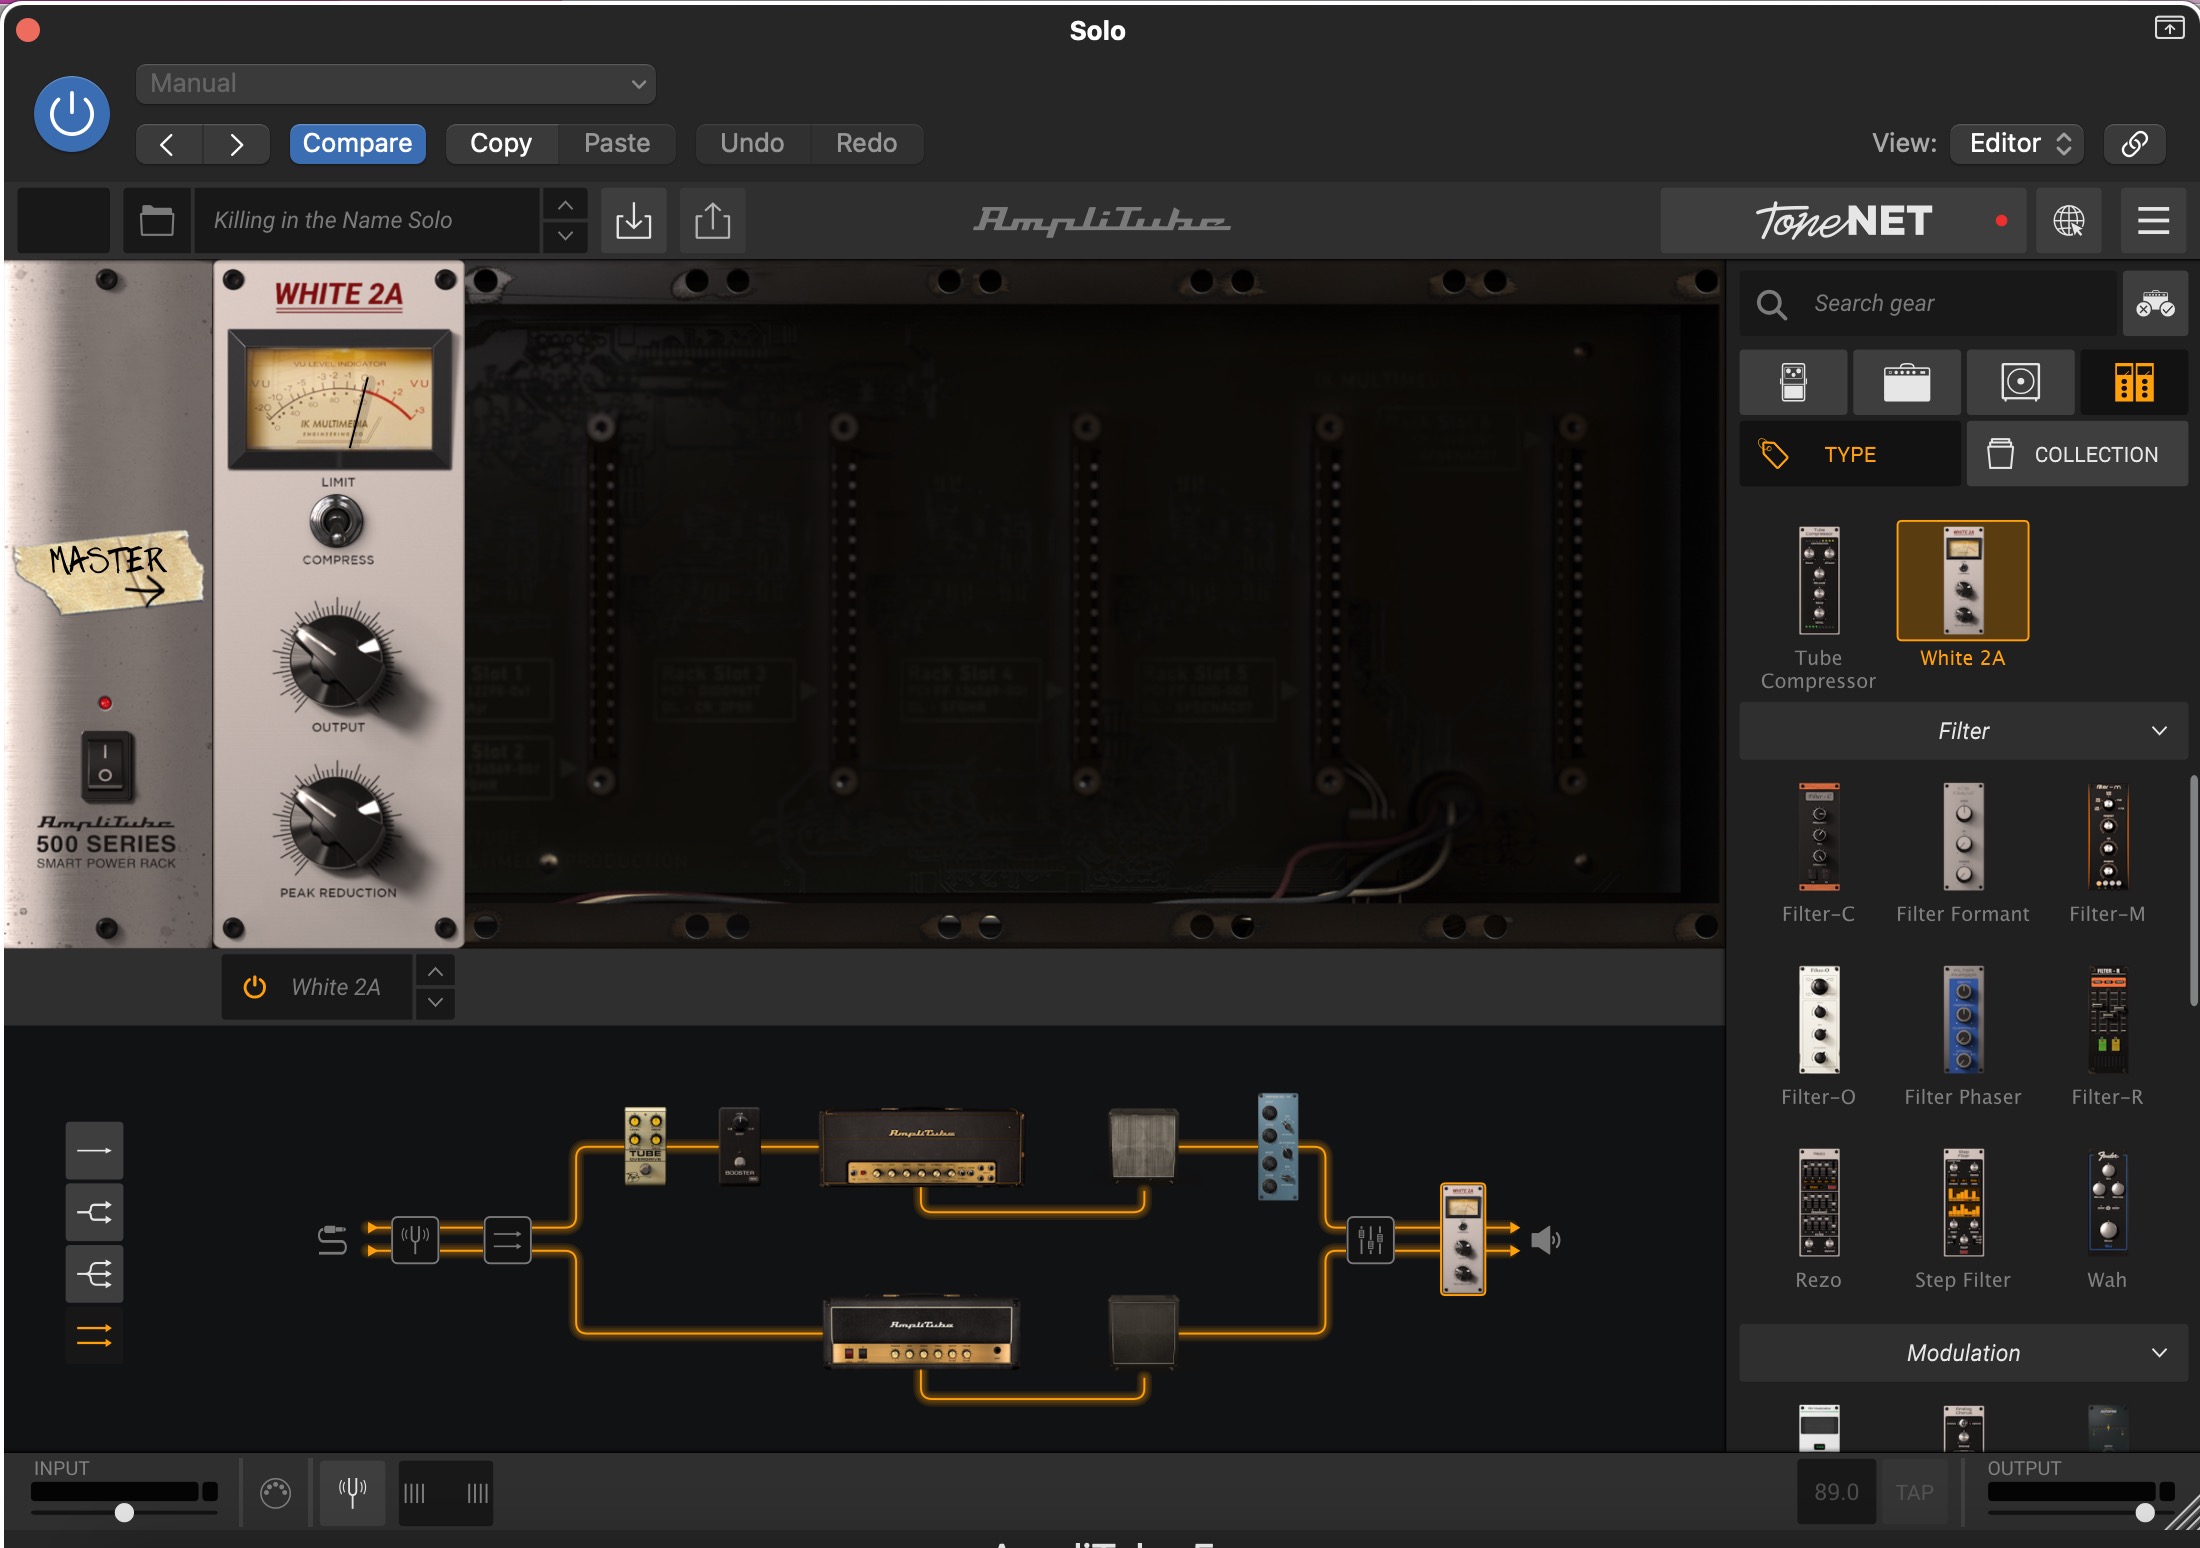
Task: Toggle the plugin power bypass button
Action: tap(72, 114)
